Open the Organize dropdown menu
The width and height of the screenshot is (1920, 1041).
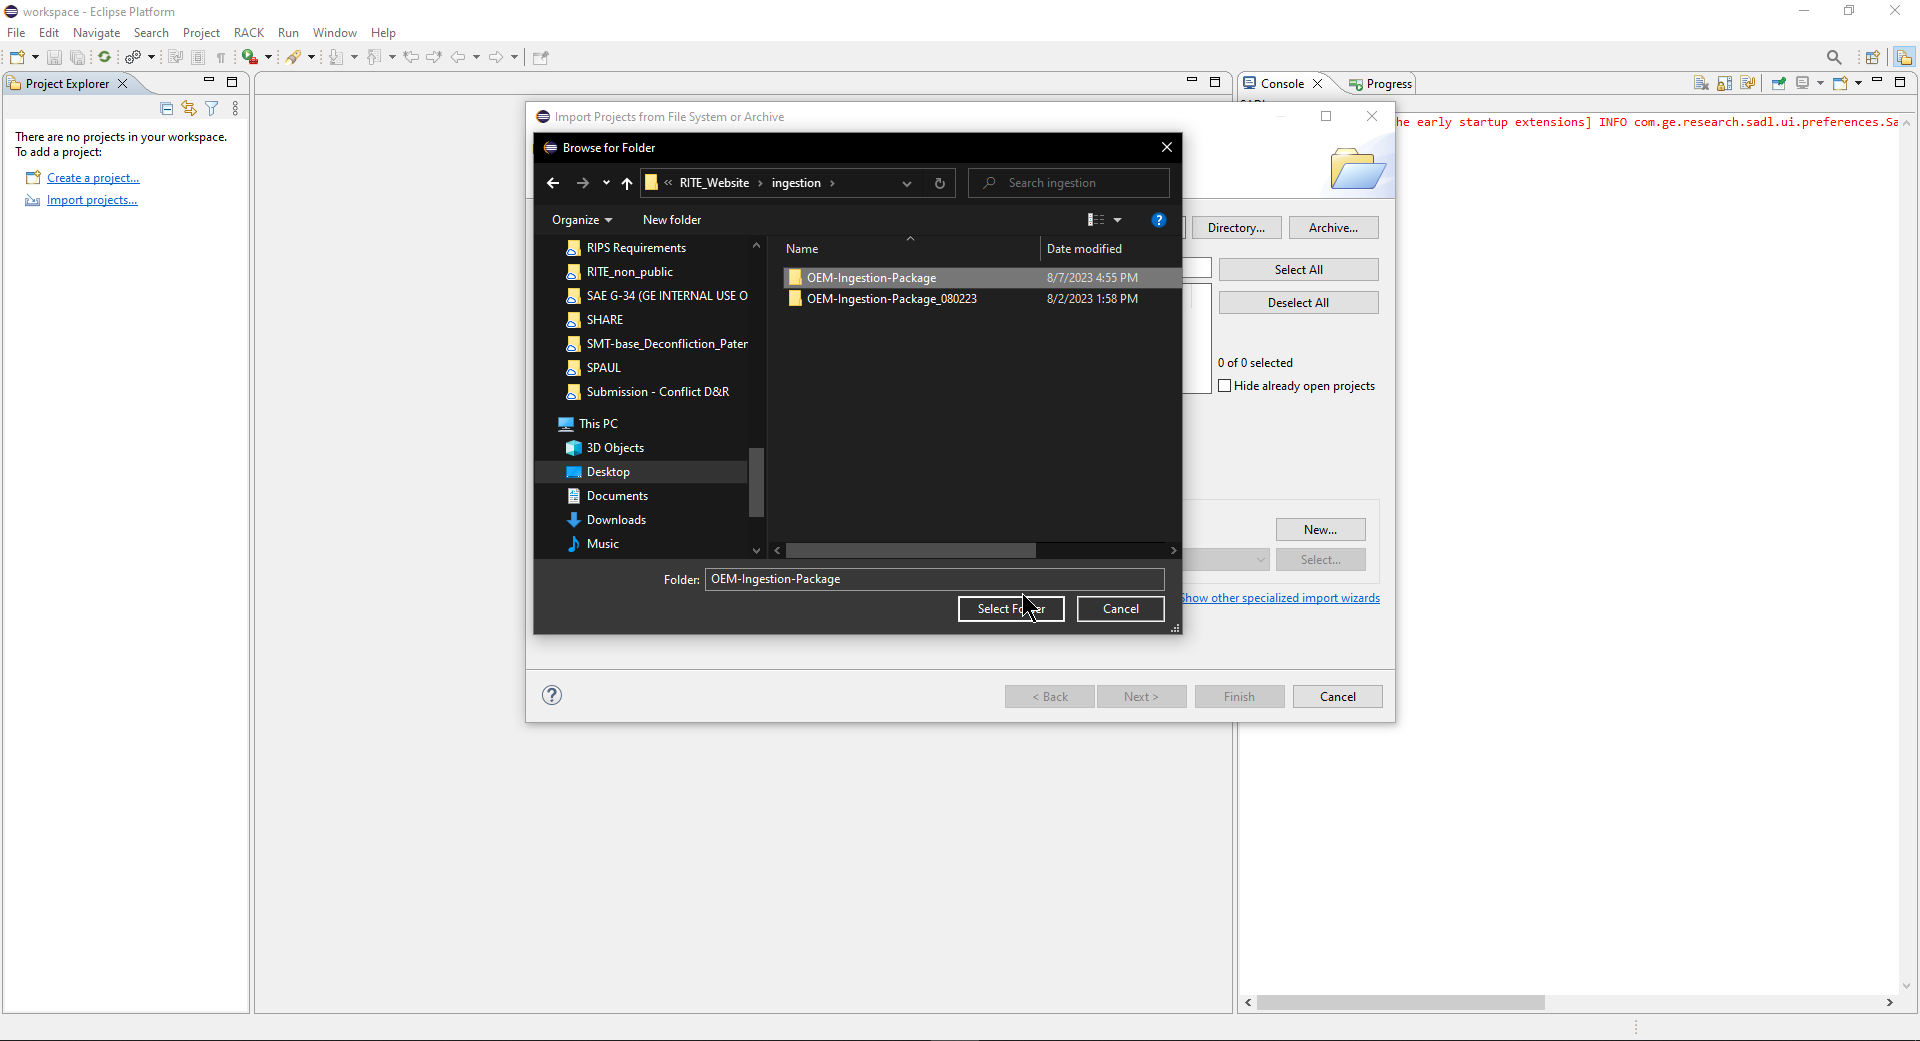(x=582, y=220)
